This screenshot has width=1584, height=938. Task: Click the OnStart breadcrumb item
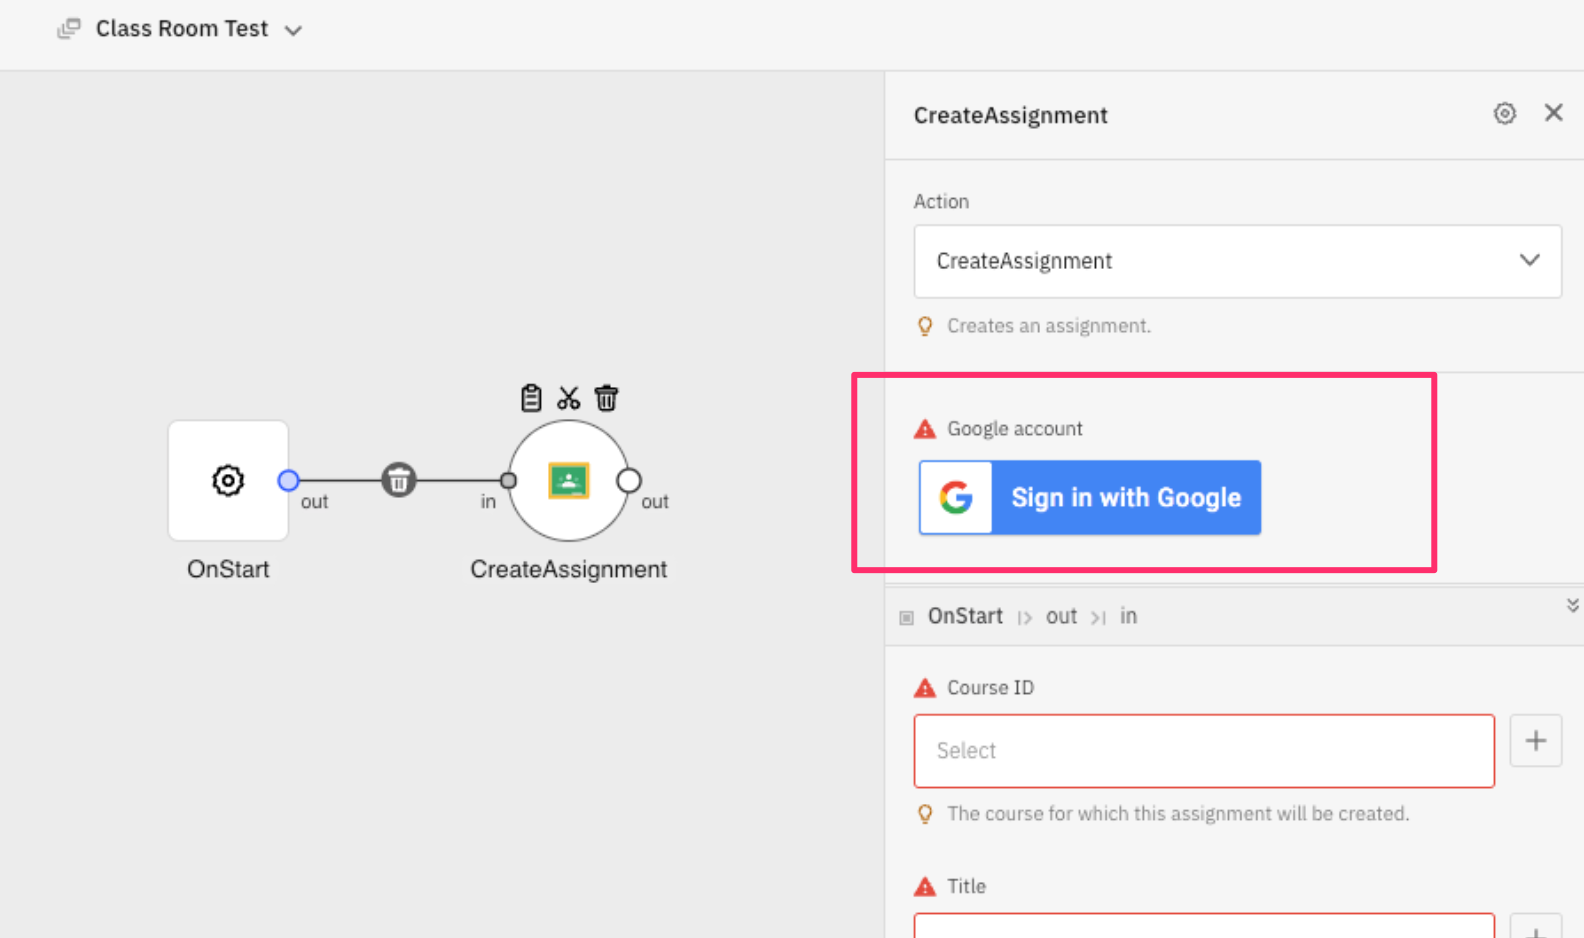pyautogui.click(x=964, y=616)
